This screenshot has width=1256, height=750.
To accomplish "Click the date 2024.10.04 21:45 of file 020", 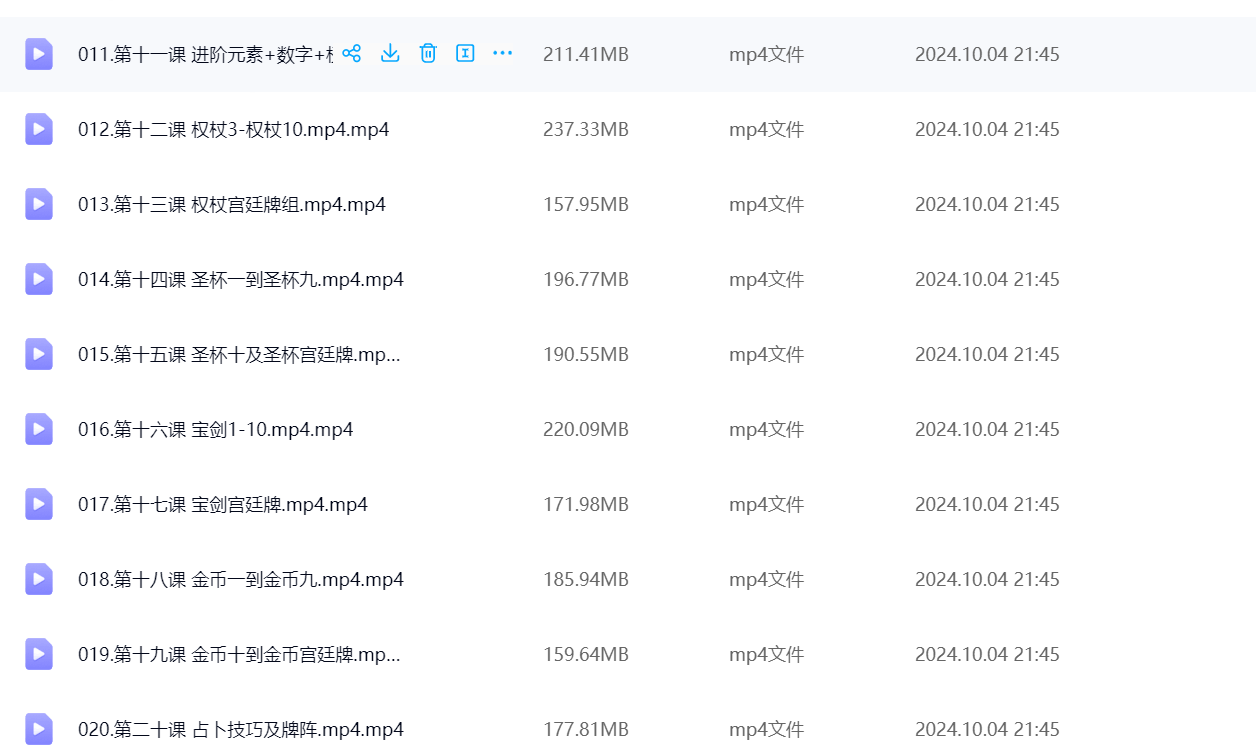I will pos(986,730).
